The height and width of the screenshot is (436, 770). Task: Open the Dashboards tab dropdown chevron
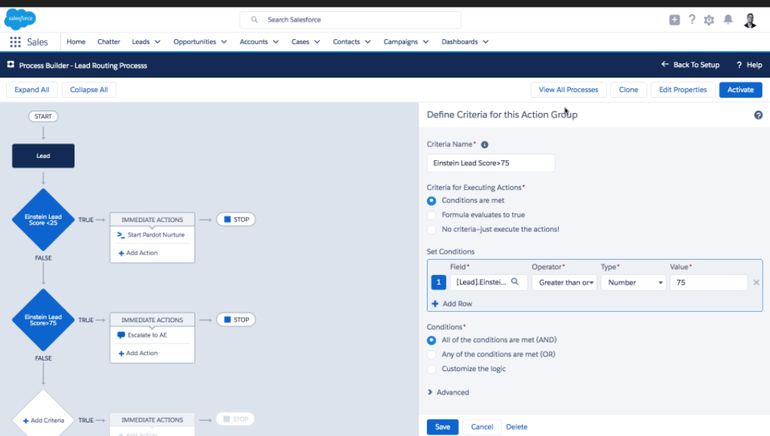click(x=486, y=42)
